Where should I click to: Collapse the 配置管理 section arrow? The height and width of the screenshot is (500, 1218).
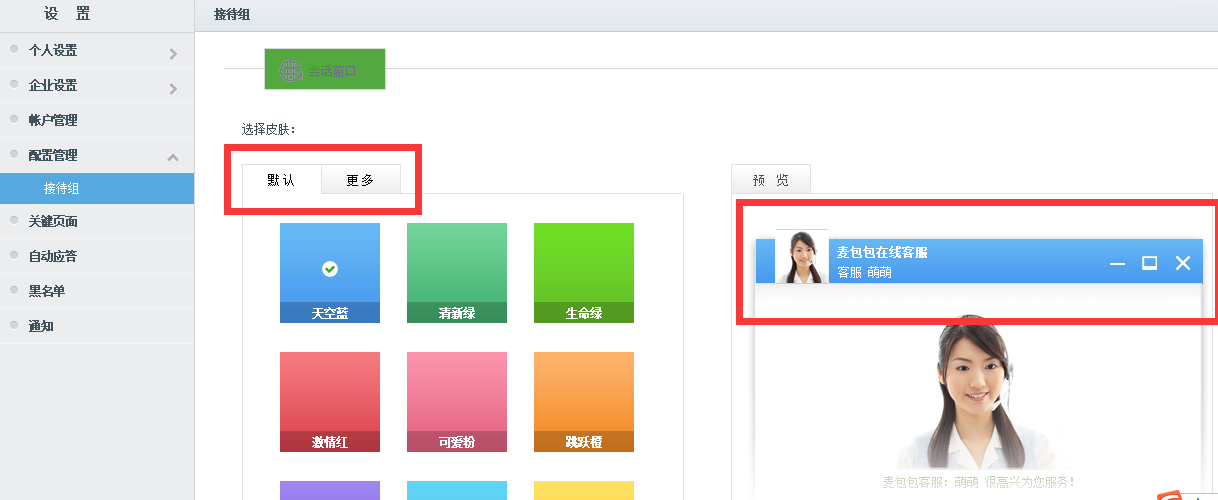click(x=173, y=157)
